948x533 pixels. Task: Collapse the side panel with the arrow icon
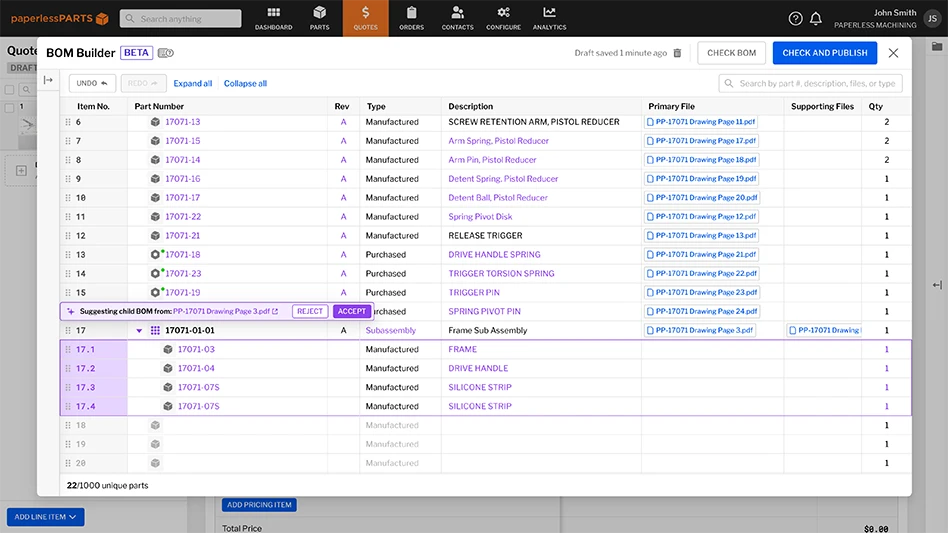click(48, 81)
